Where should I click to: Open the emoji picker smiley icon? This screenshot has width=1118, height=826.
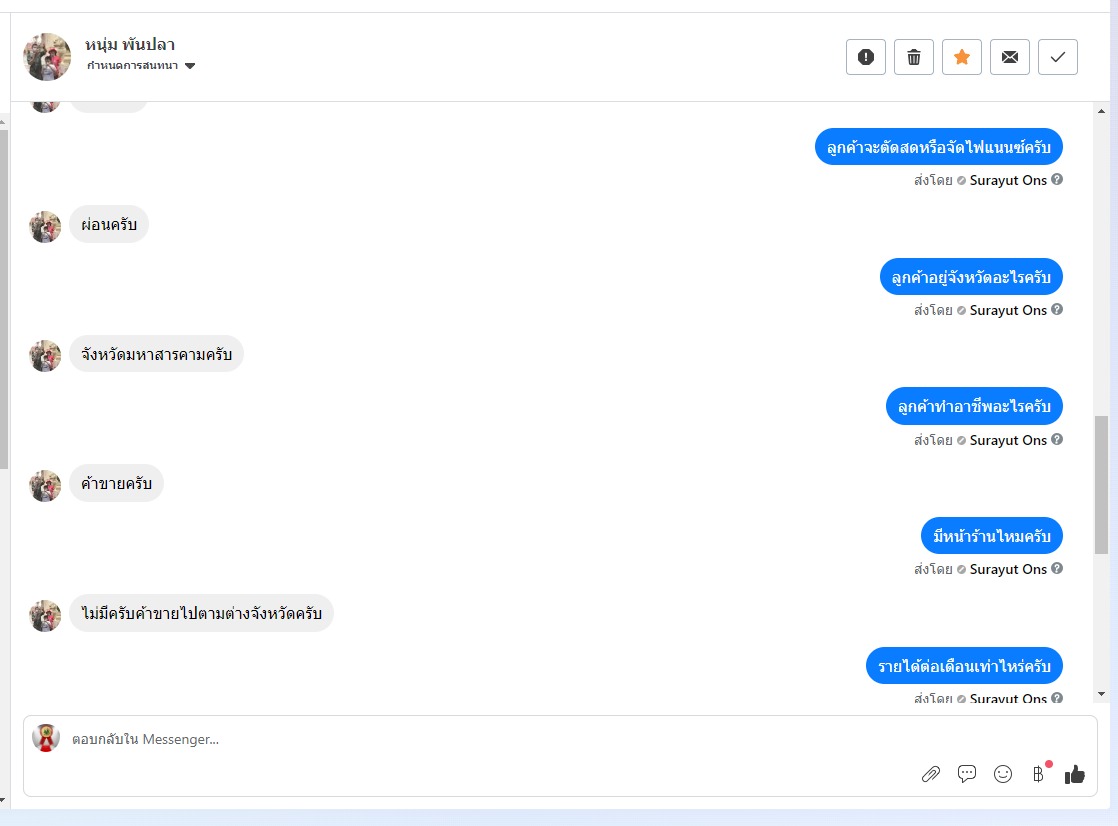pos(1003,774)
